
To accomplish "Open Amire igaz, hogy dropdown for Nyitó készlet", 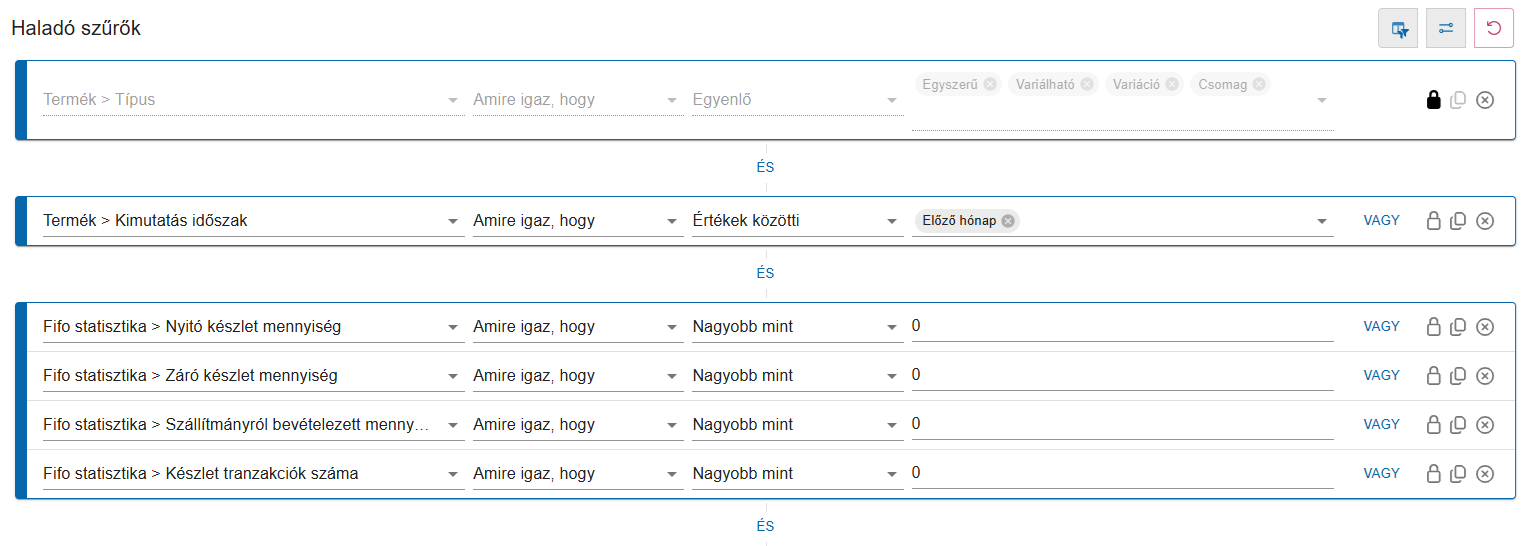I will click(673, 327).
